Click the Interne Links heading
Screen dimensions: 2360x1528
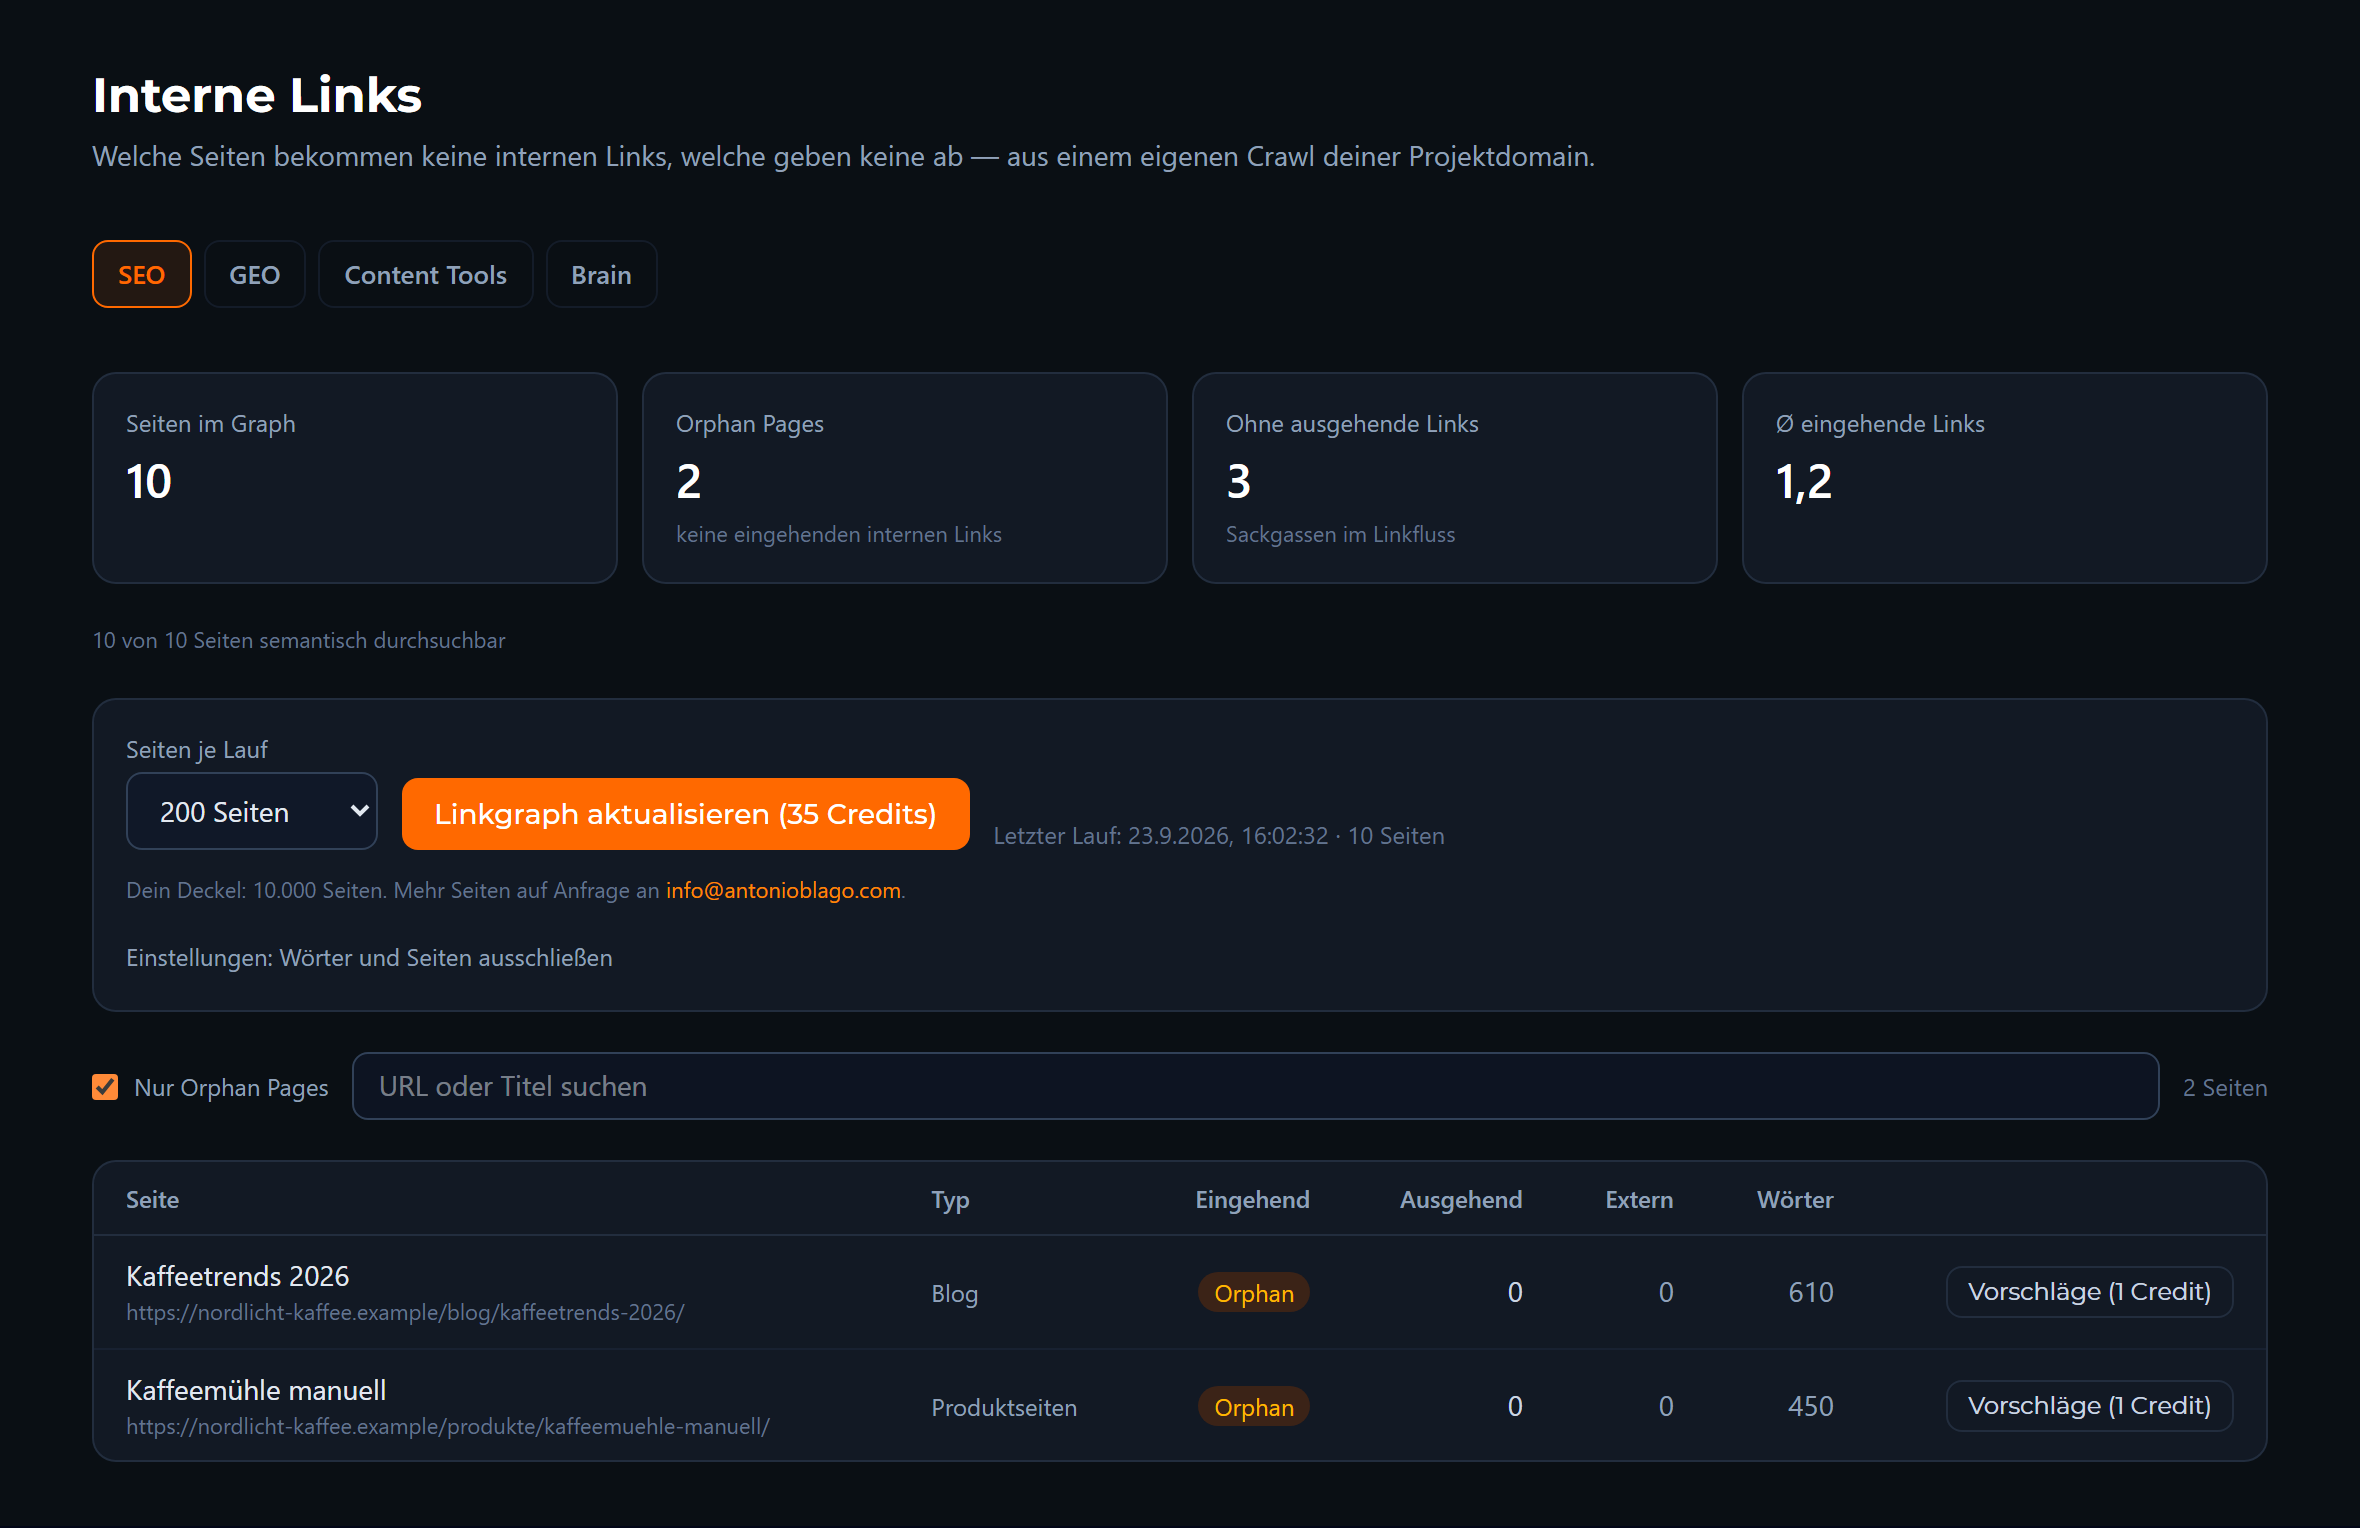[257, 95]
